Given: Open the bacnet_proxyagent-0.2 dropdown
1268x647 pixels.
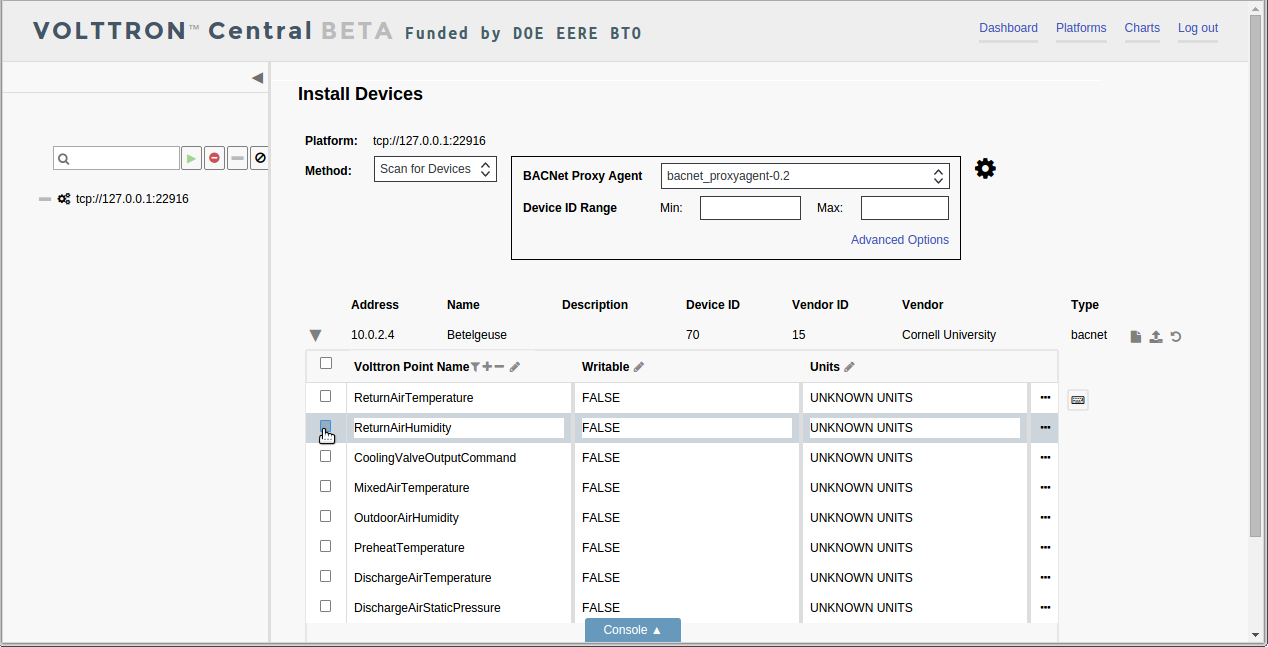Looking at the screenshot, I should coord(805,176).
